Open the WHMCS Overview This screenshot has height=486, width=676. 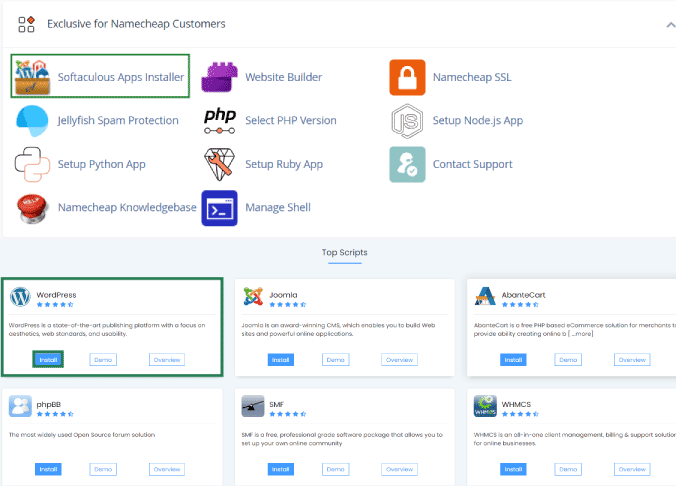632,469
